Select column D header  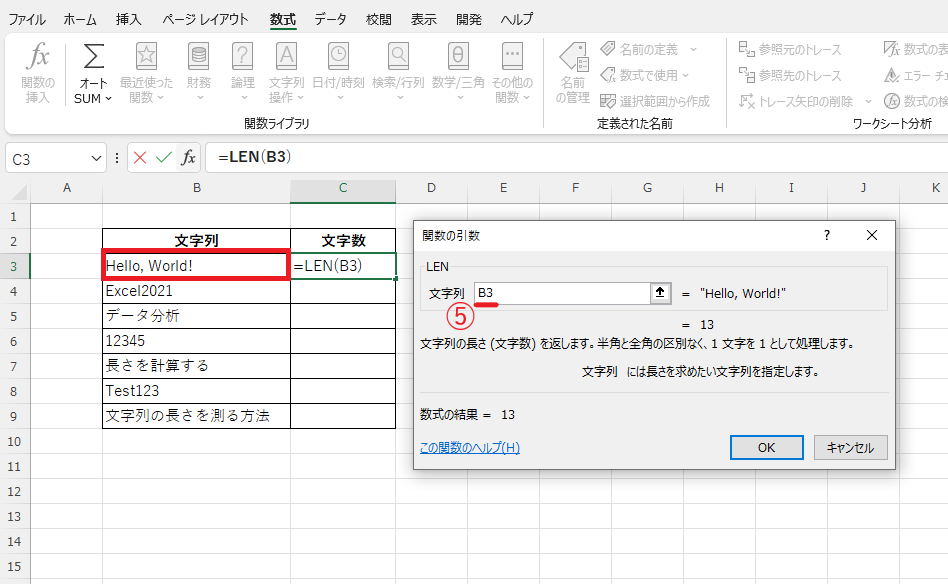[x=431, y=188]
